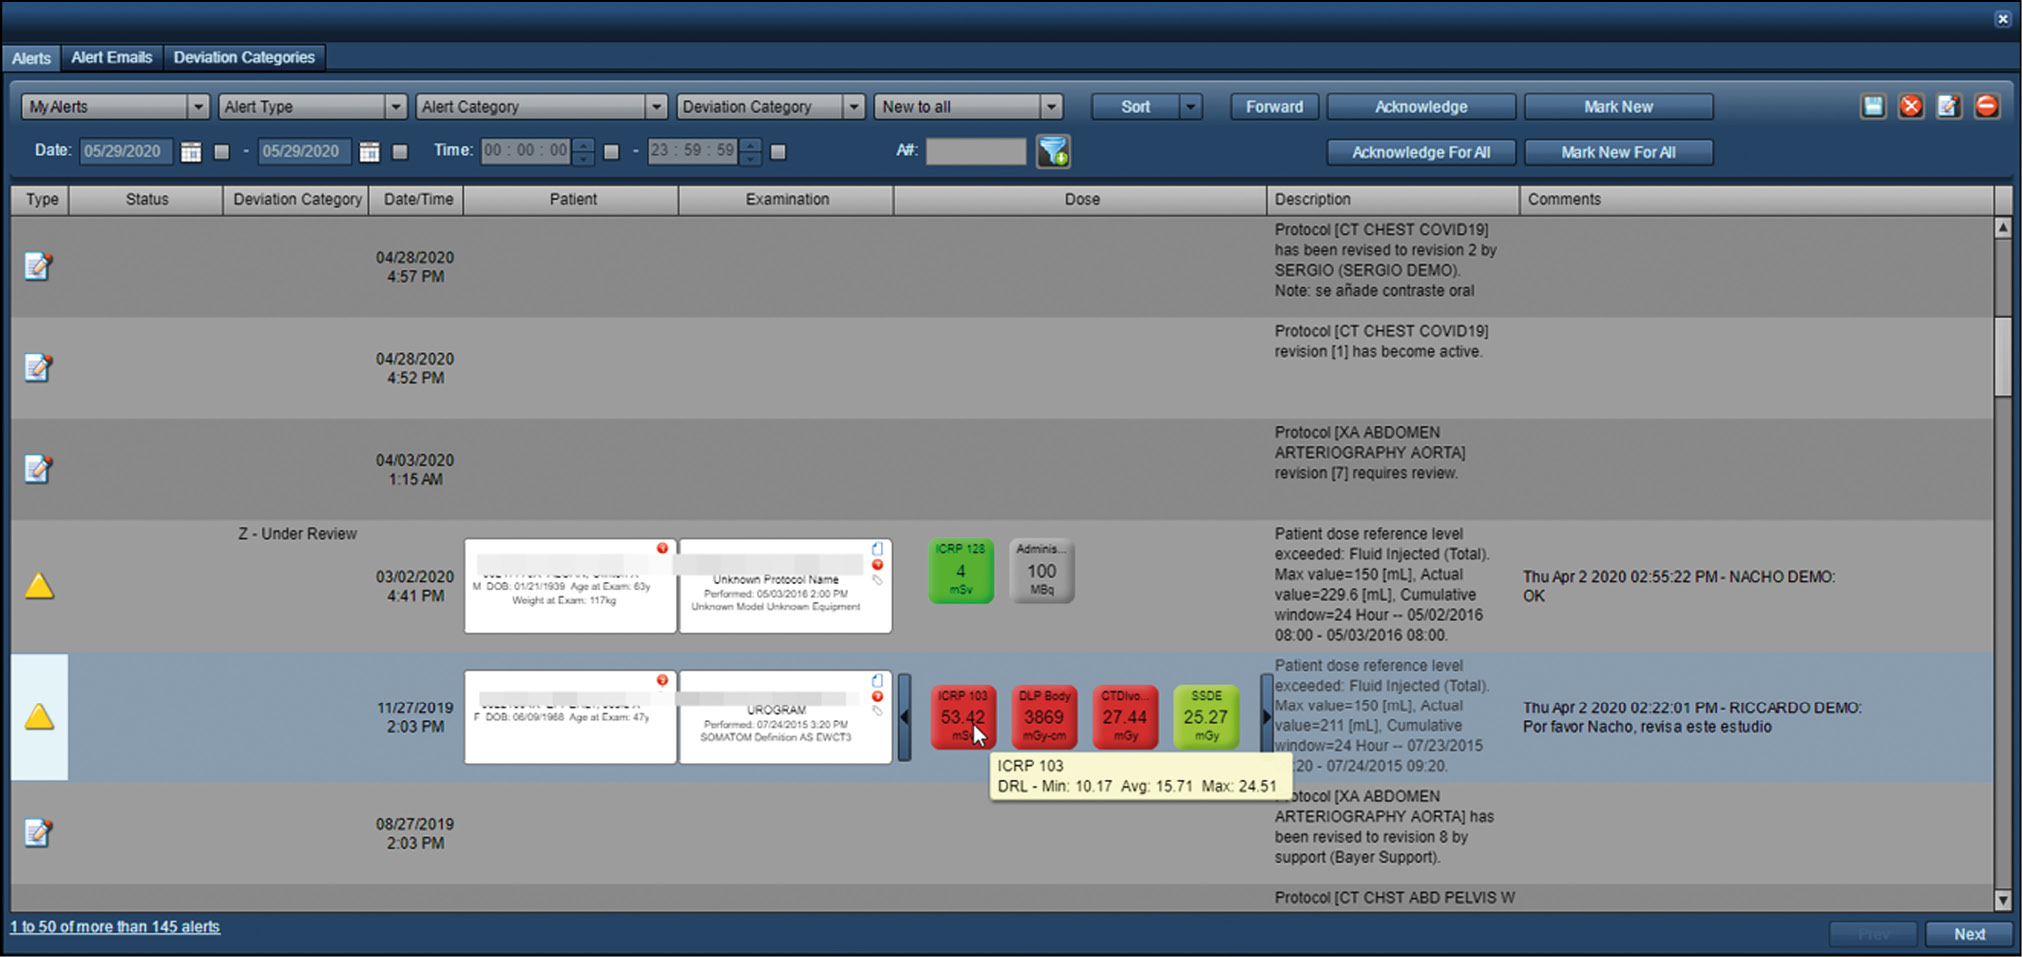Screen dimensions: 2022x957
Task: Go to Next page of alerts
Action: pos(1968,934)
